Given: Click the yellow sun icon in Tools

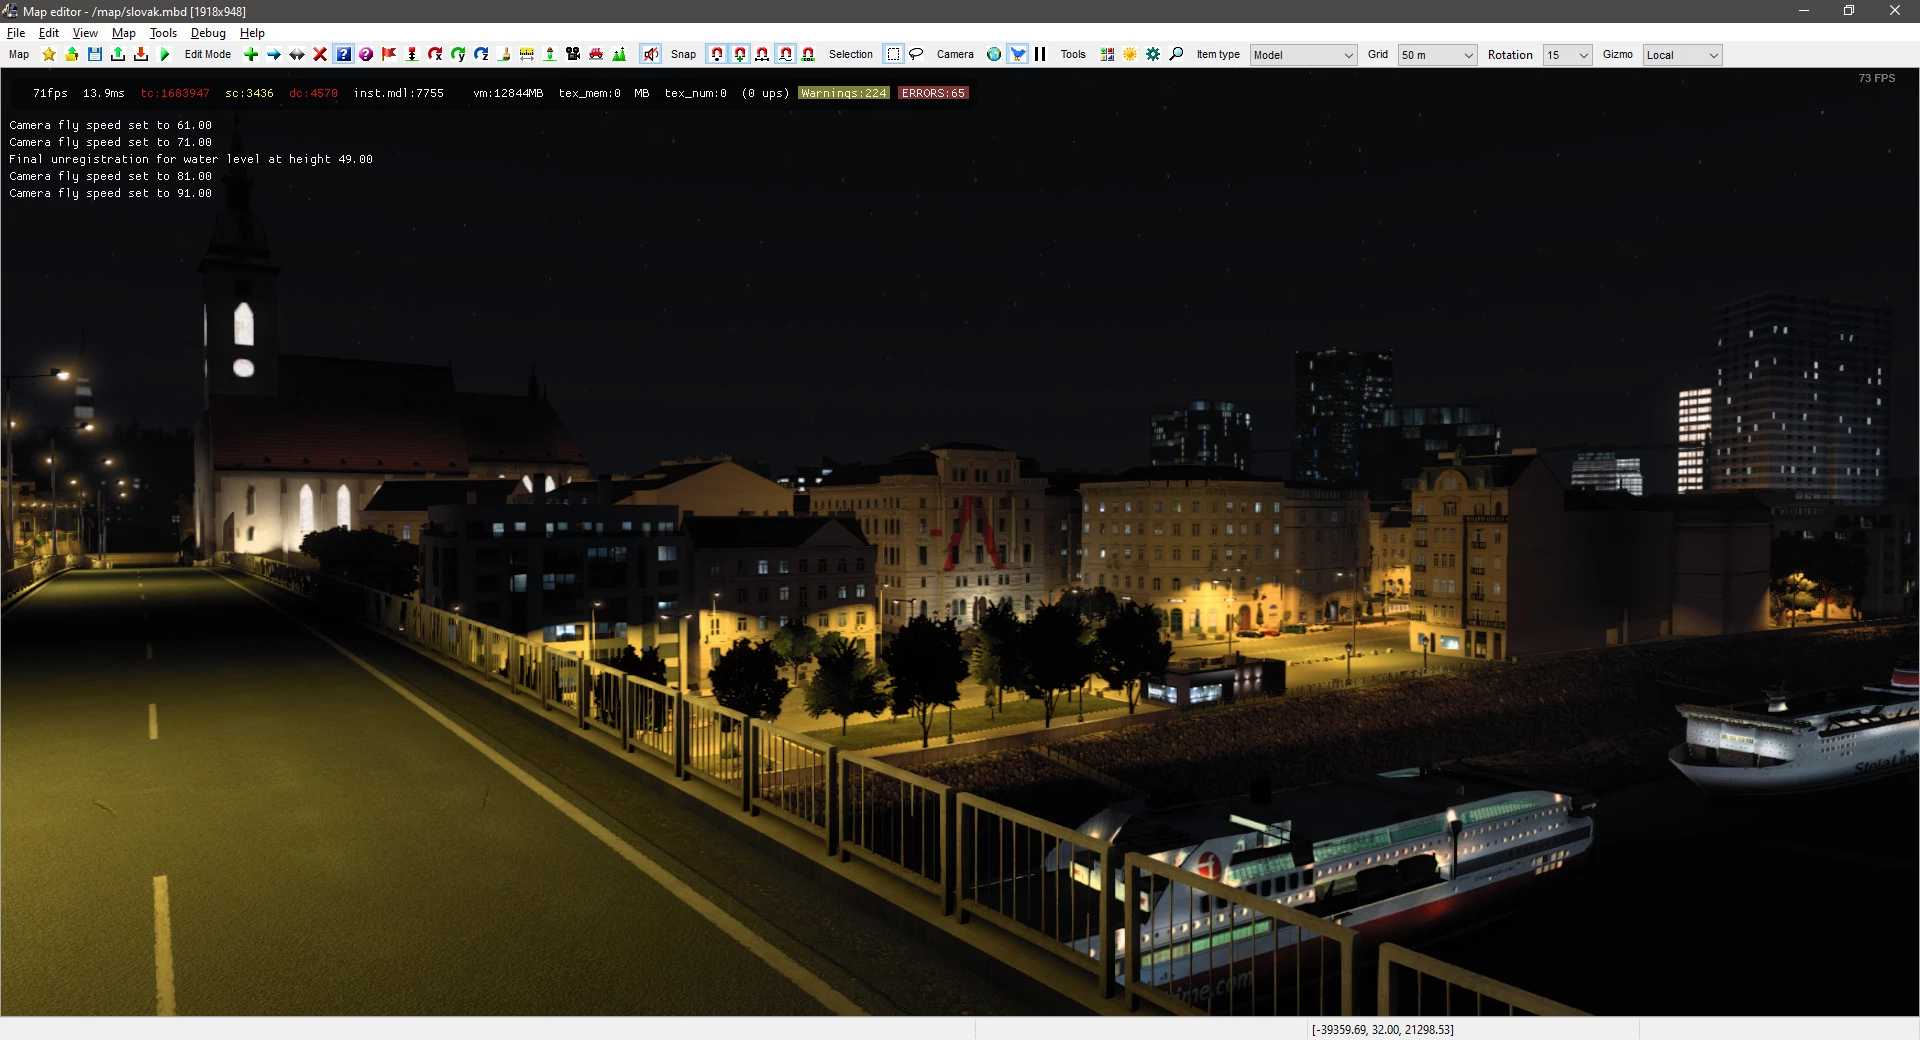Looking at the screenshot, I should 1130,55.
